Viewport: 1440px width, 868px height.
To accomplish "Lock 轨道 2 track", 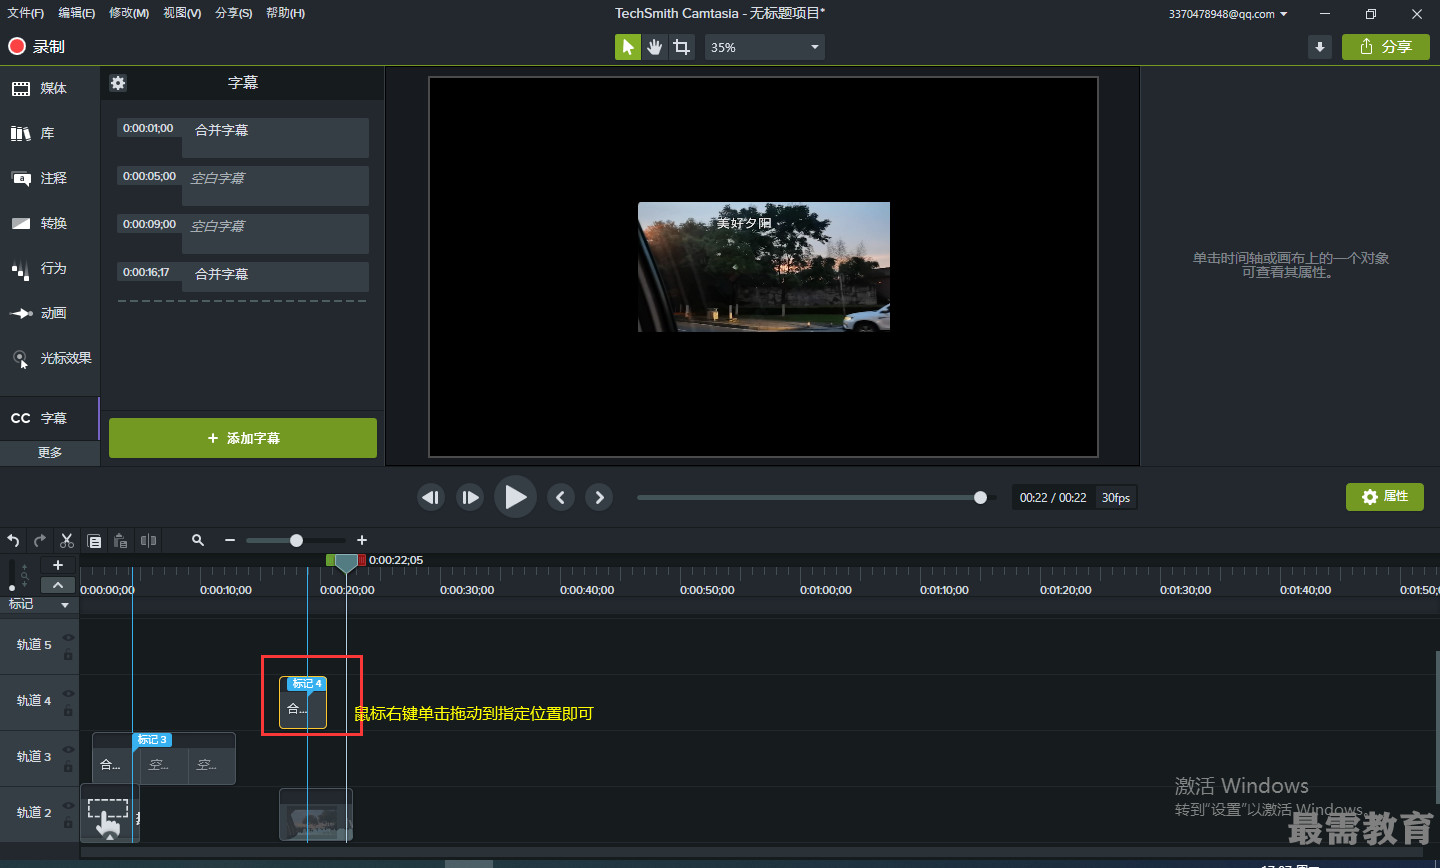I will pos(68,823).
